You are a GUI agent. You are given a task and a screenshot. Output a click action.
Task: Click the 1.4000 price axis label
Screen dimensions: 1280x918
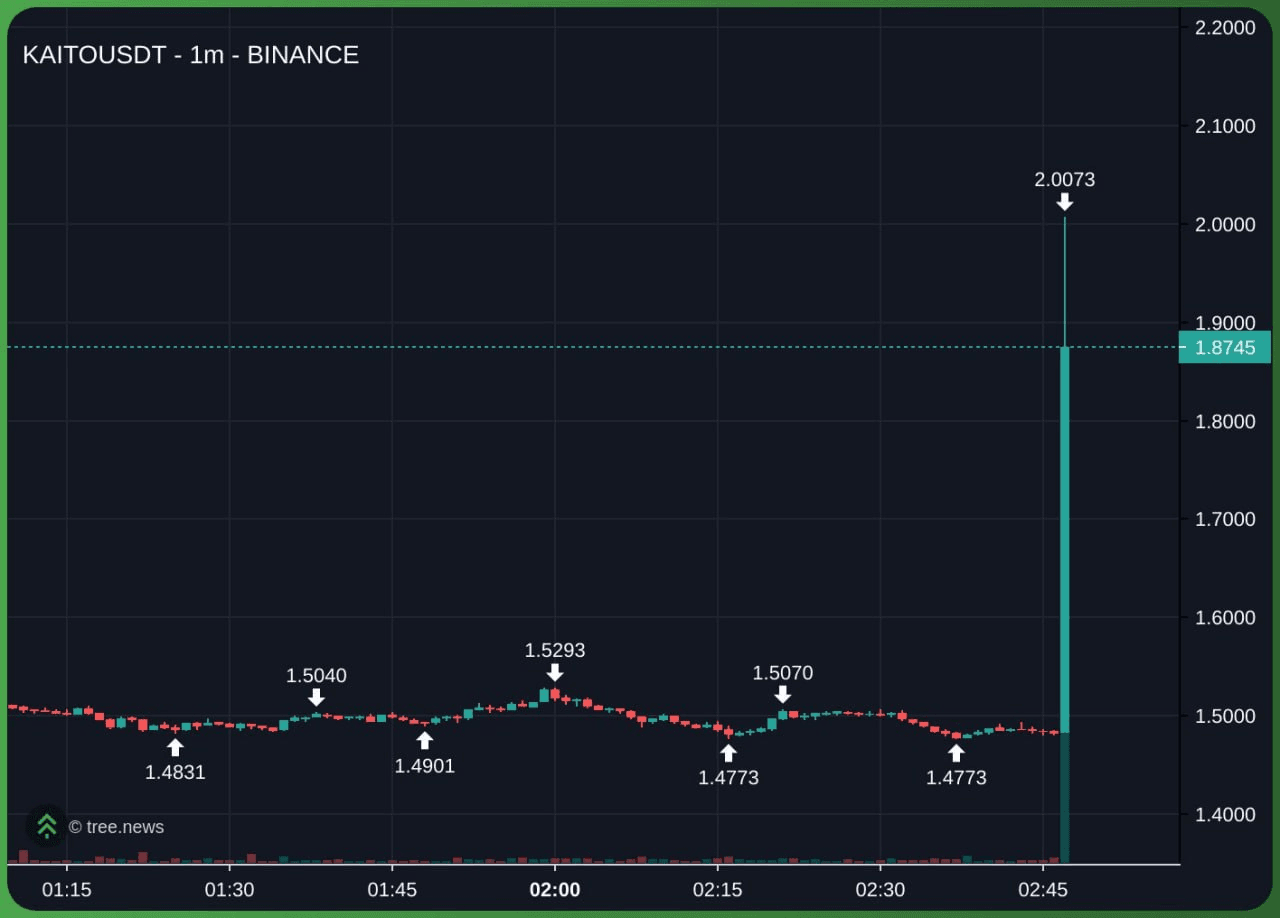tap(1225, 814)
